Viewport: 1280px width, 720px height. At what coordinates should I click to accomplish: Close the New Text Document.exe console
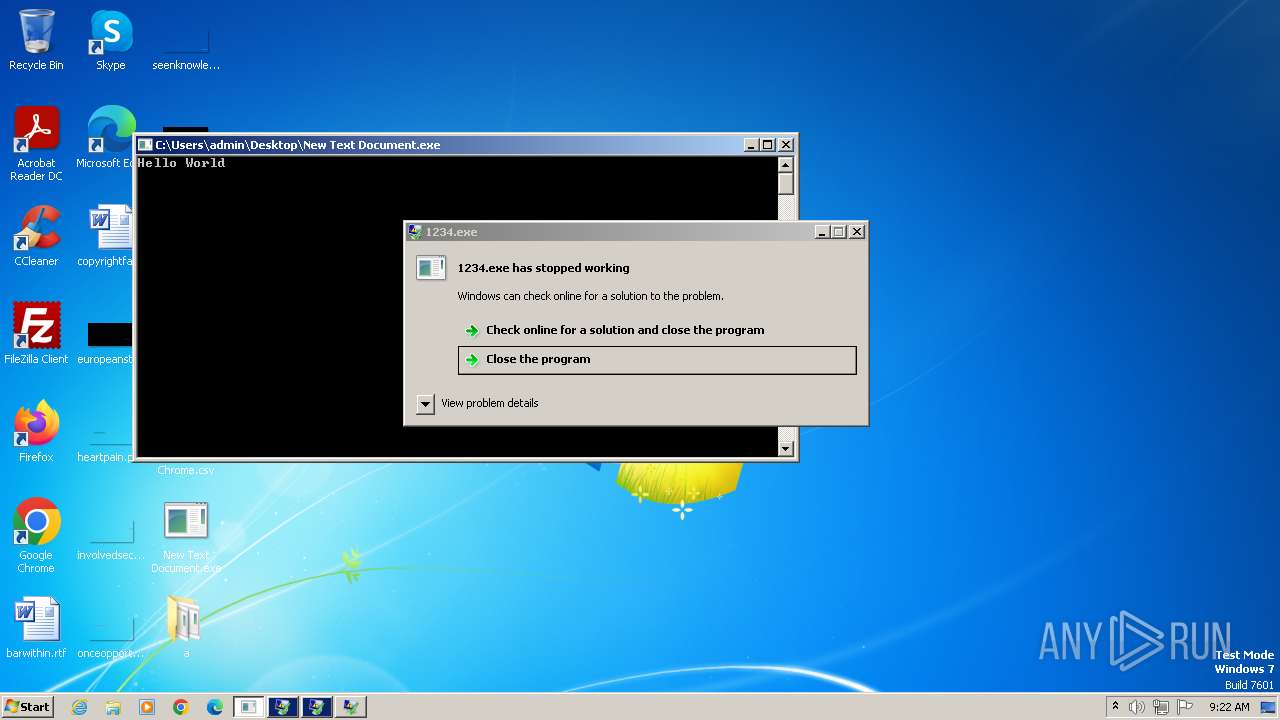pyautogui.click(x=786, y=145)
